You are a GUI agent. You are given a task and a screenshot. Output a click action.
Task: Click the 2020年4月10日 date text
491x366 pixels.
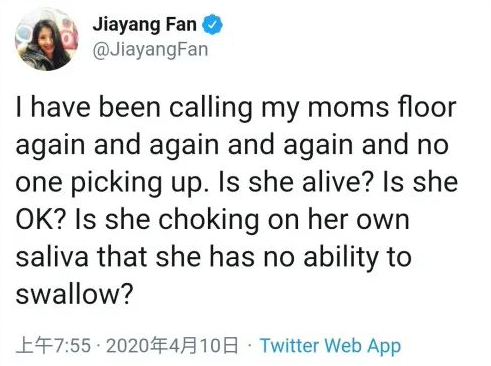coord(172,346)
